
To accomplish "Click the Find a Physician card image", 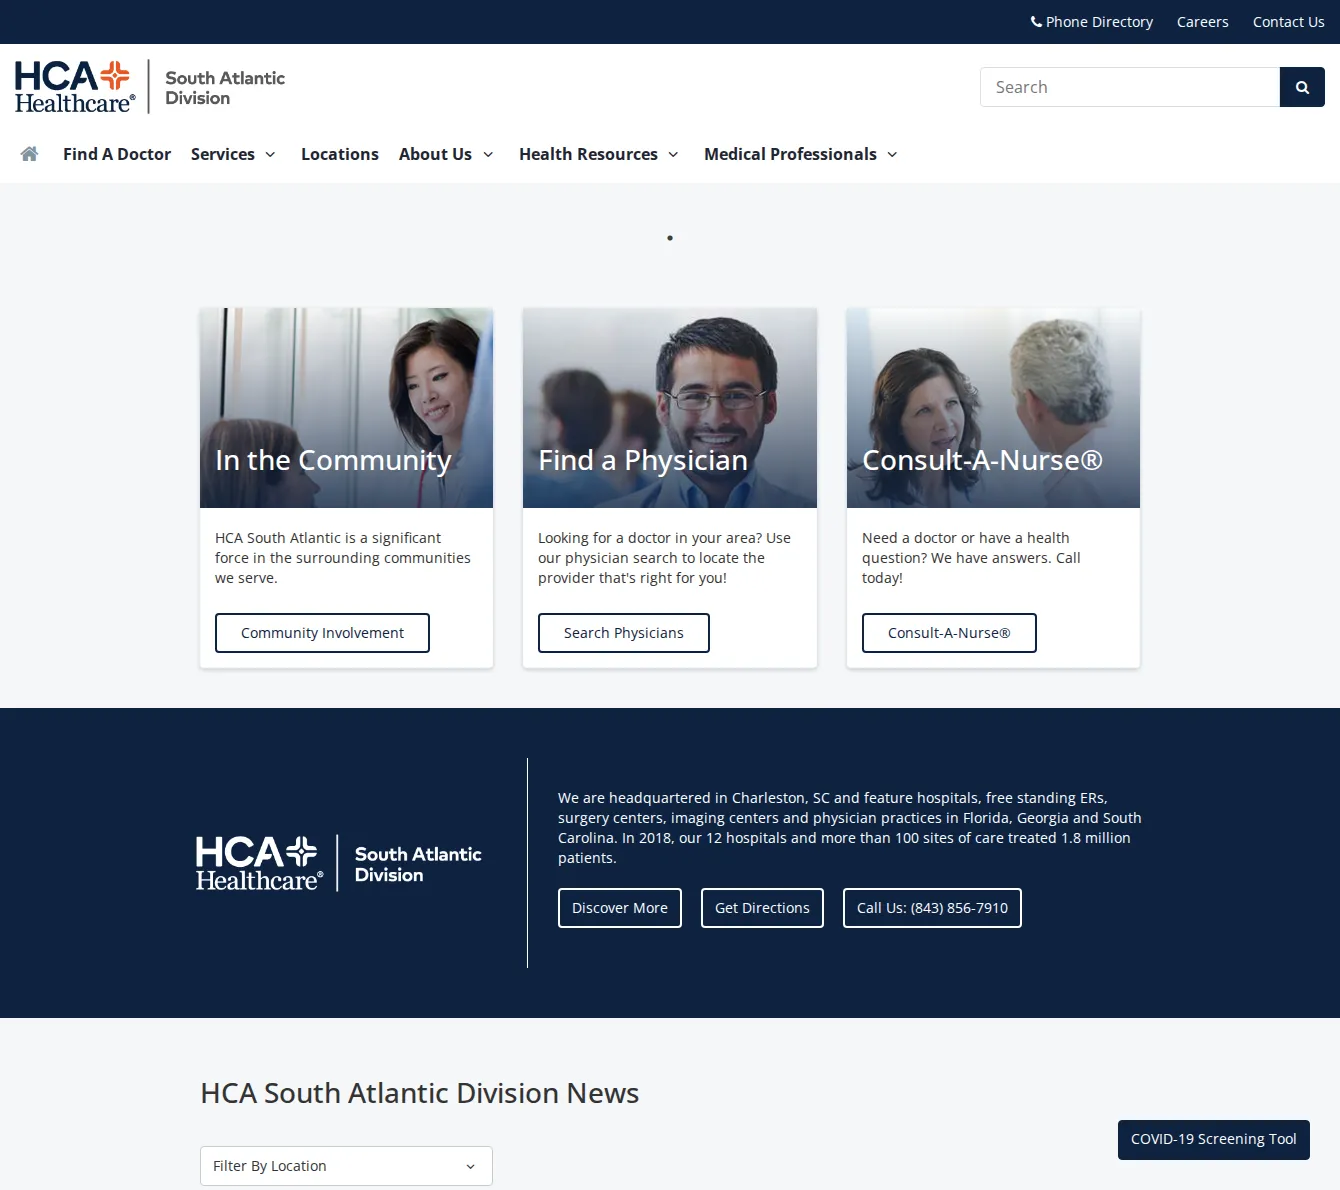I will pos(670,408).
